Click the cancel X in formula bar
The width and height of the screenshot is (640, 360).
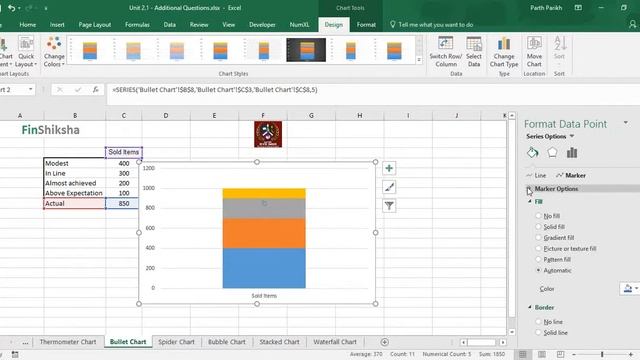[x=60, y=89]
